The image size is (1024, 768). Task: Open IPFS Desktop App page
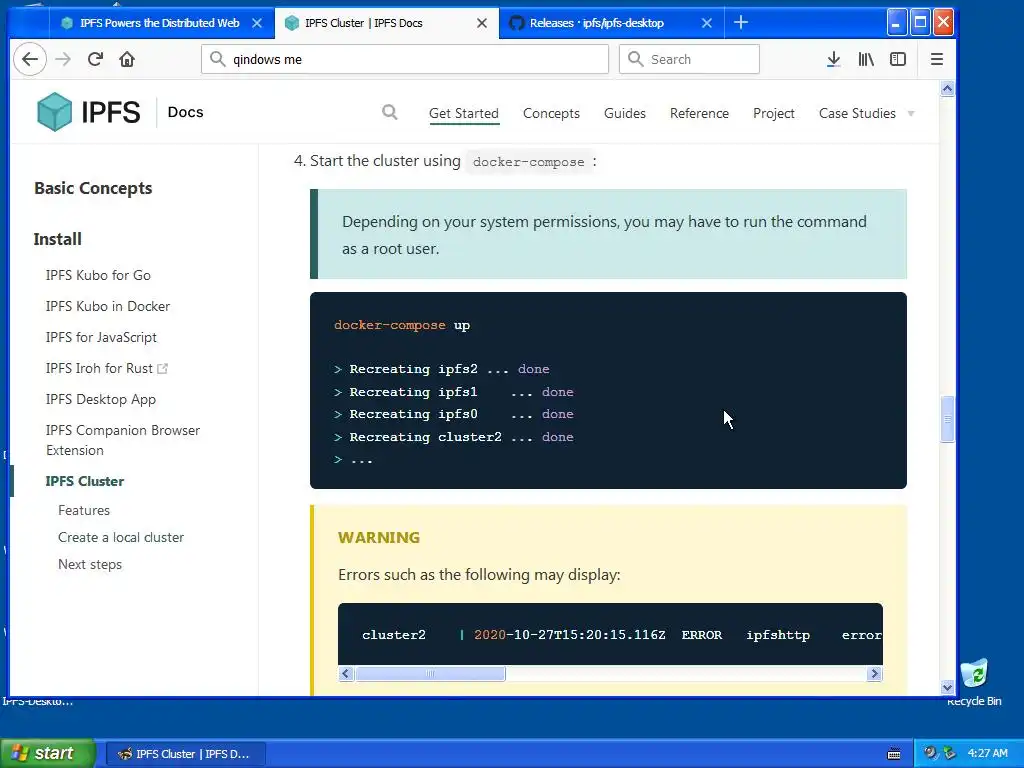(101, 399)
